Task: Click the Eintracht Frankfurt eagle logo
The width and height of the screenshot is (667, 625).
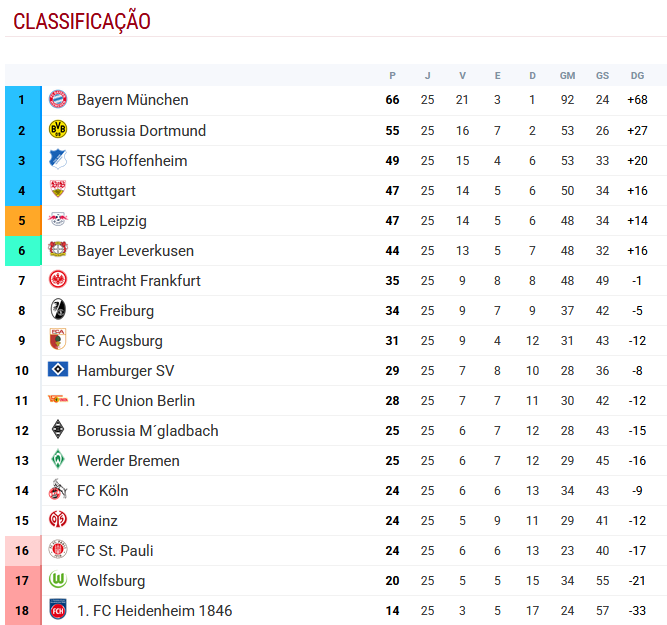Action: pos(58,280)
